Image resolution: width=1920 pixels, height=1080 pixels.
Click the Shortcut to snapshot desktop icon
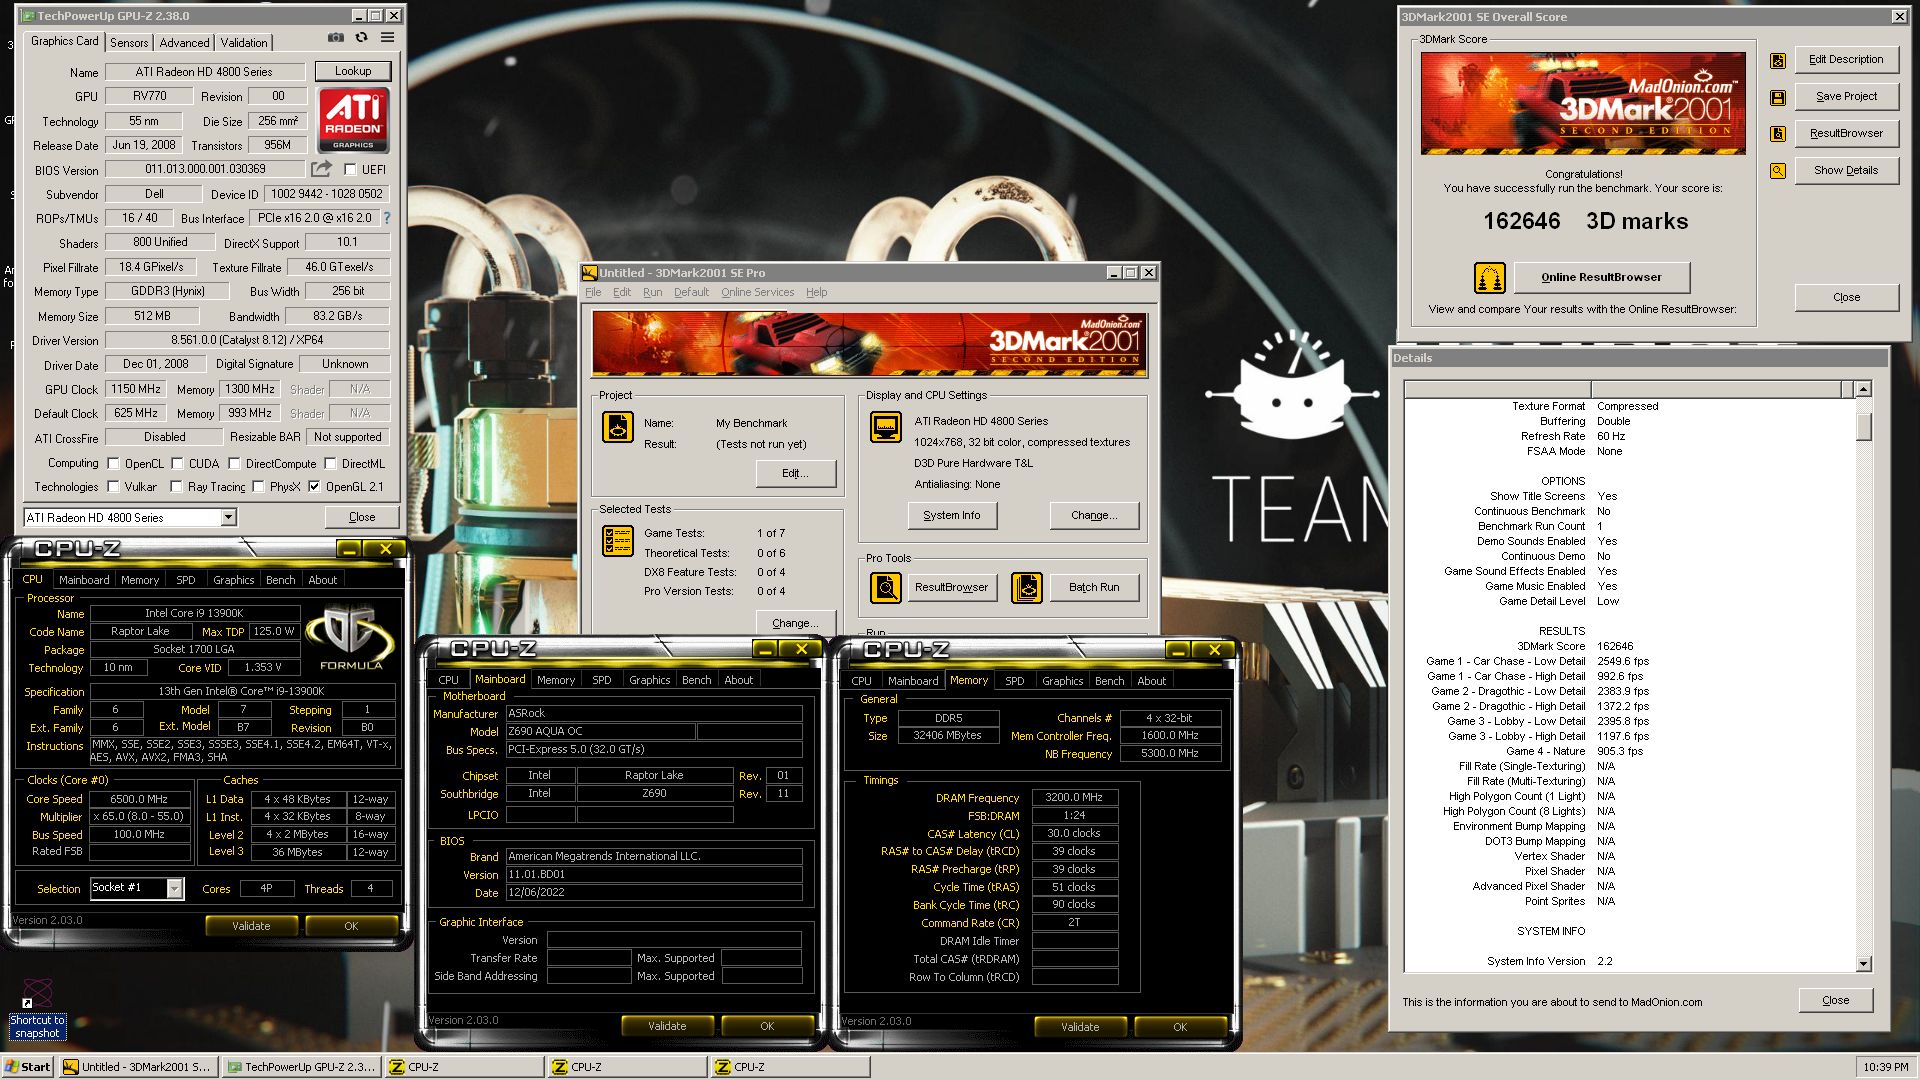pos(37,1008)
